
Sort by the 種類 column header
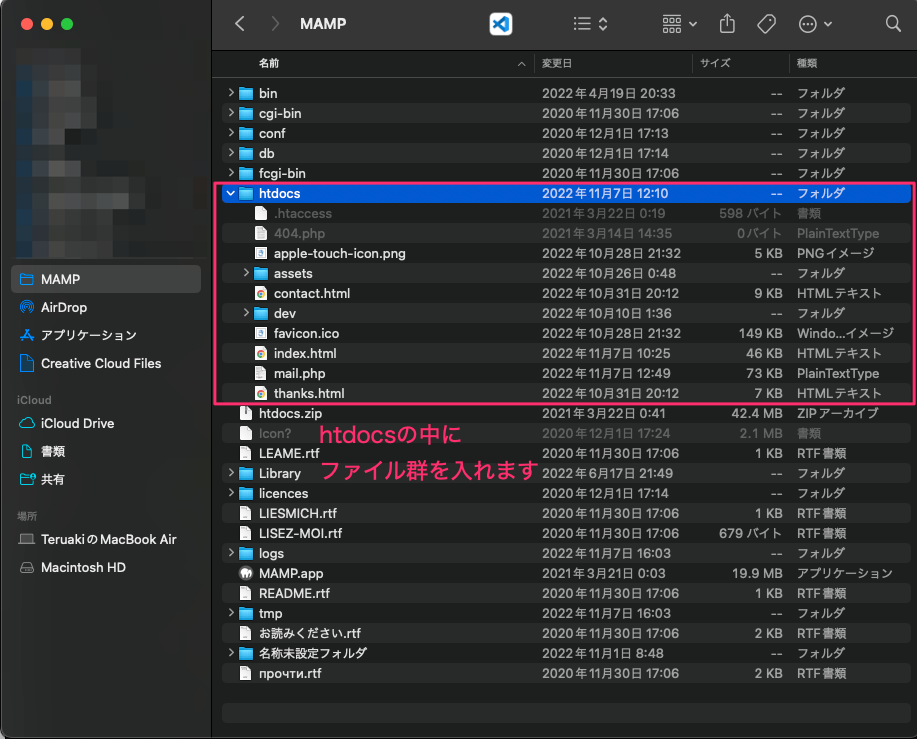(x=806, y=63)
